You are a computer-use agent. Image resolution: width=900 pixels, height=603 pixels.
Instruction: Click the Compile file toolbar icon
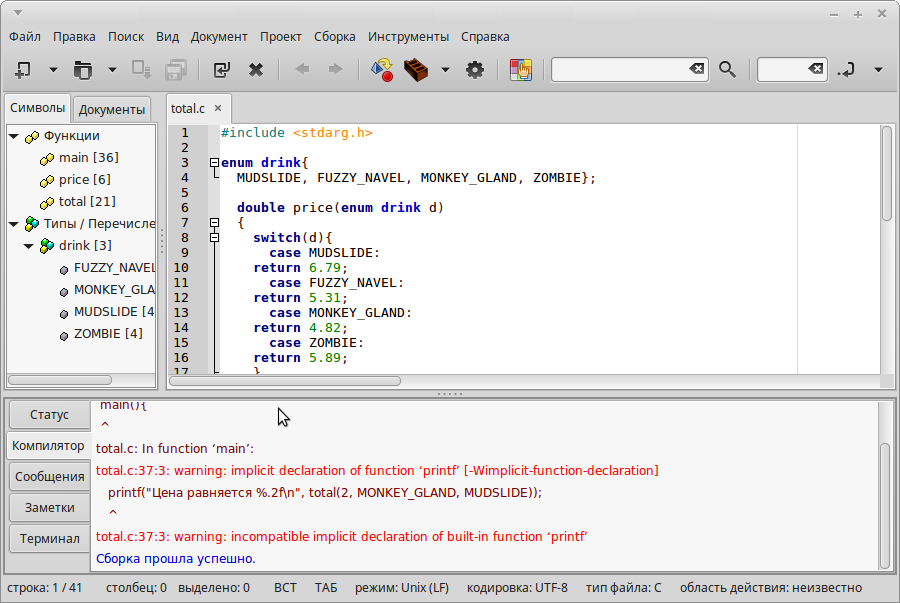[382, 70]
